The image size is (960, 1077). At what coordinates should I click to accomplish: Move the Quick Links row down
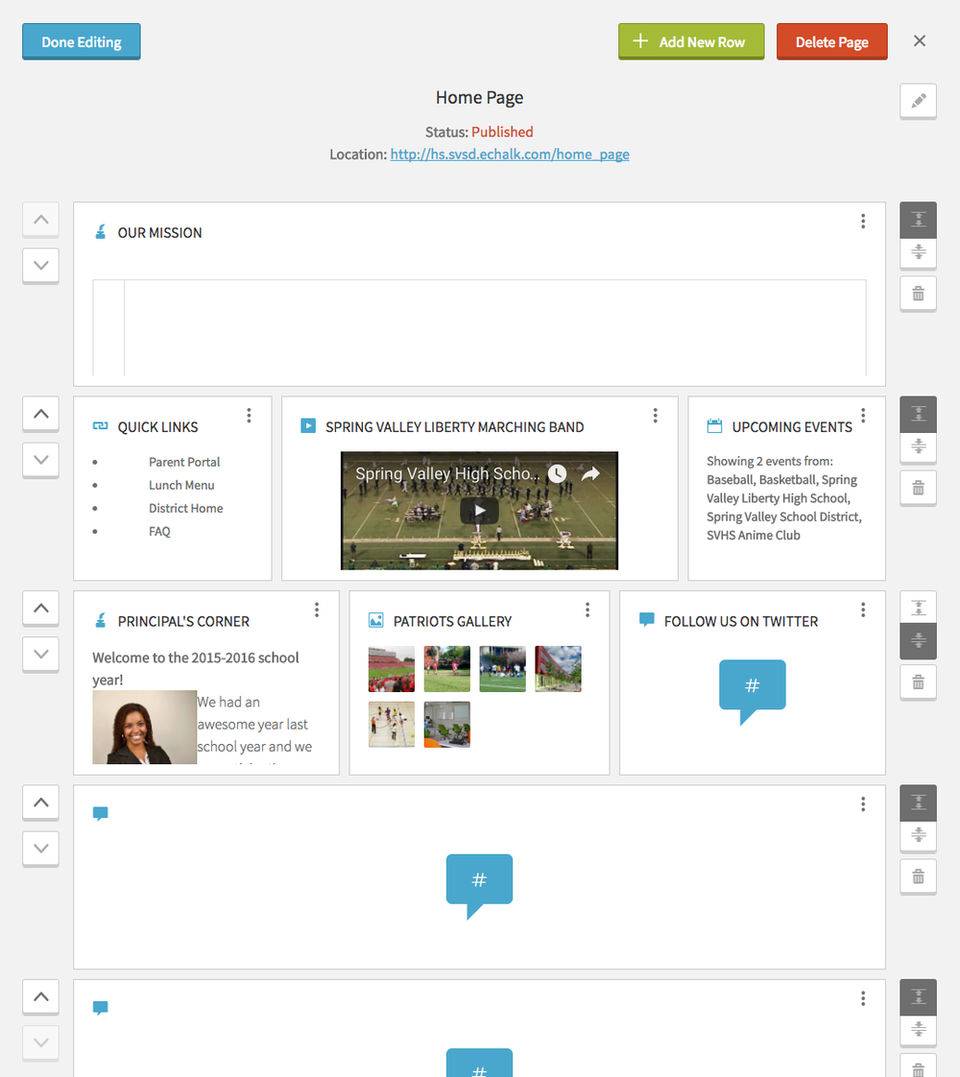[x=41, y=460]
